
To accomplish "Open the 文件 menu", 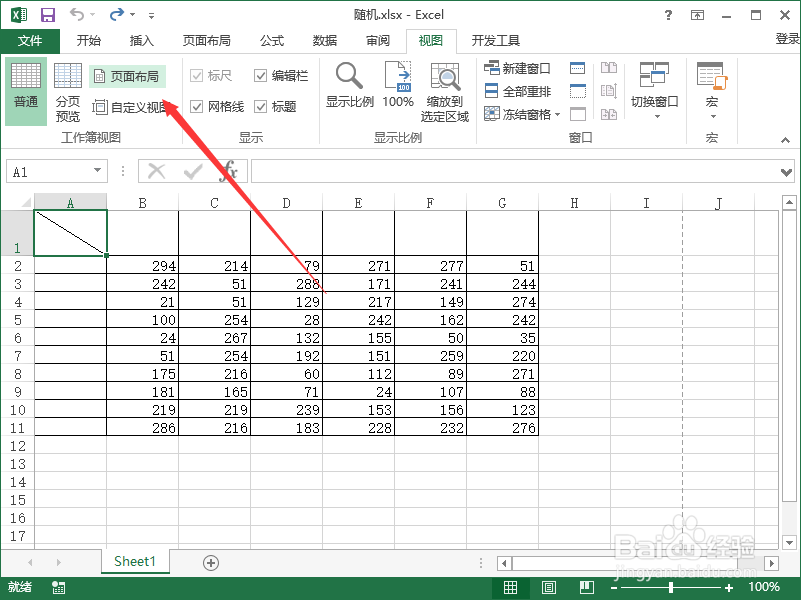I will [x=30, y=41].
